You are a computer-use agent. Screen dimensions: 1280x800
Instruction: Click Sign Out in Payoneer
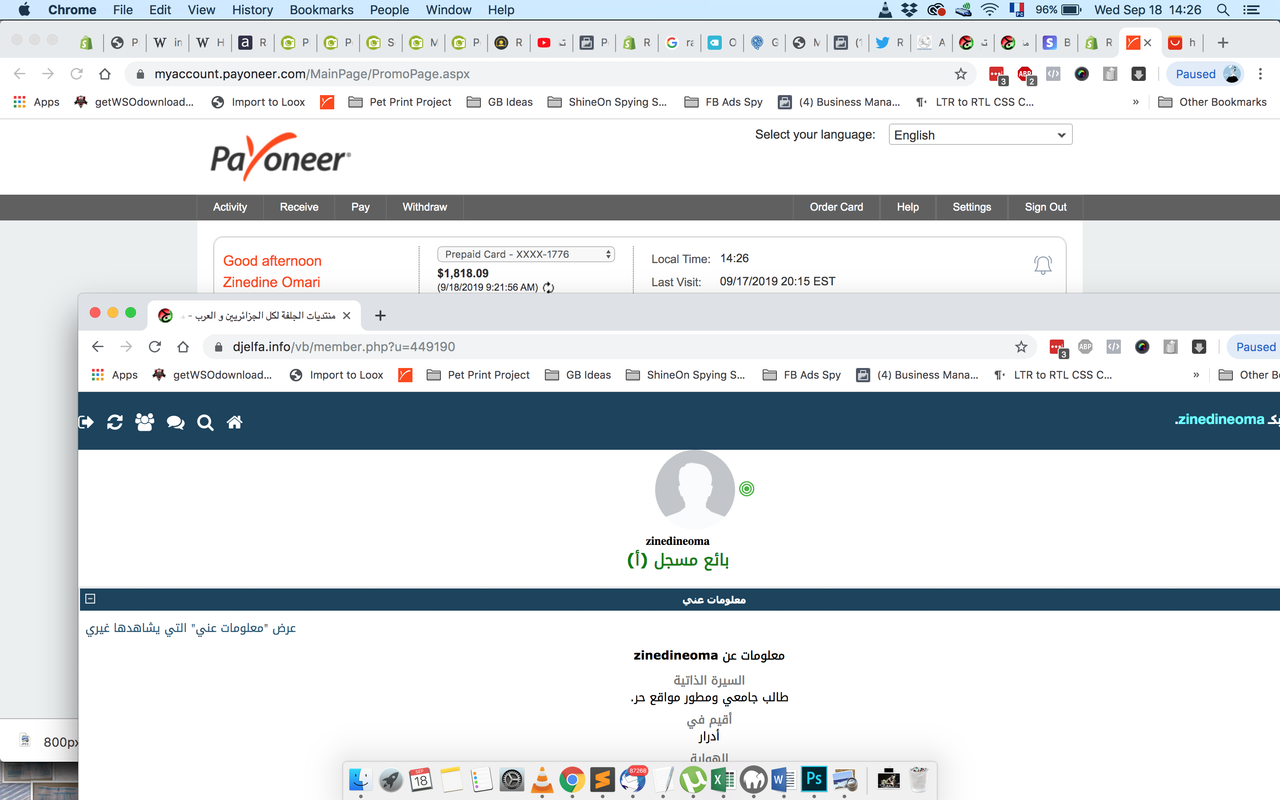click(x=1046, y=207)
